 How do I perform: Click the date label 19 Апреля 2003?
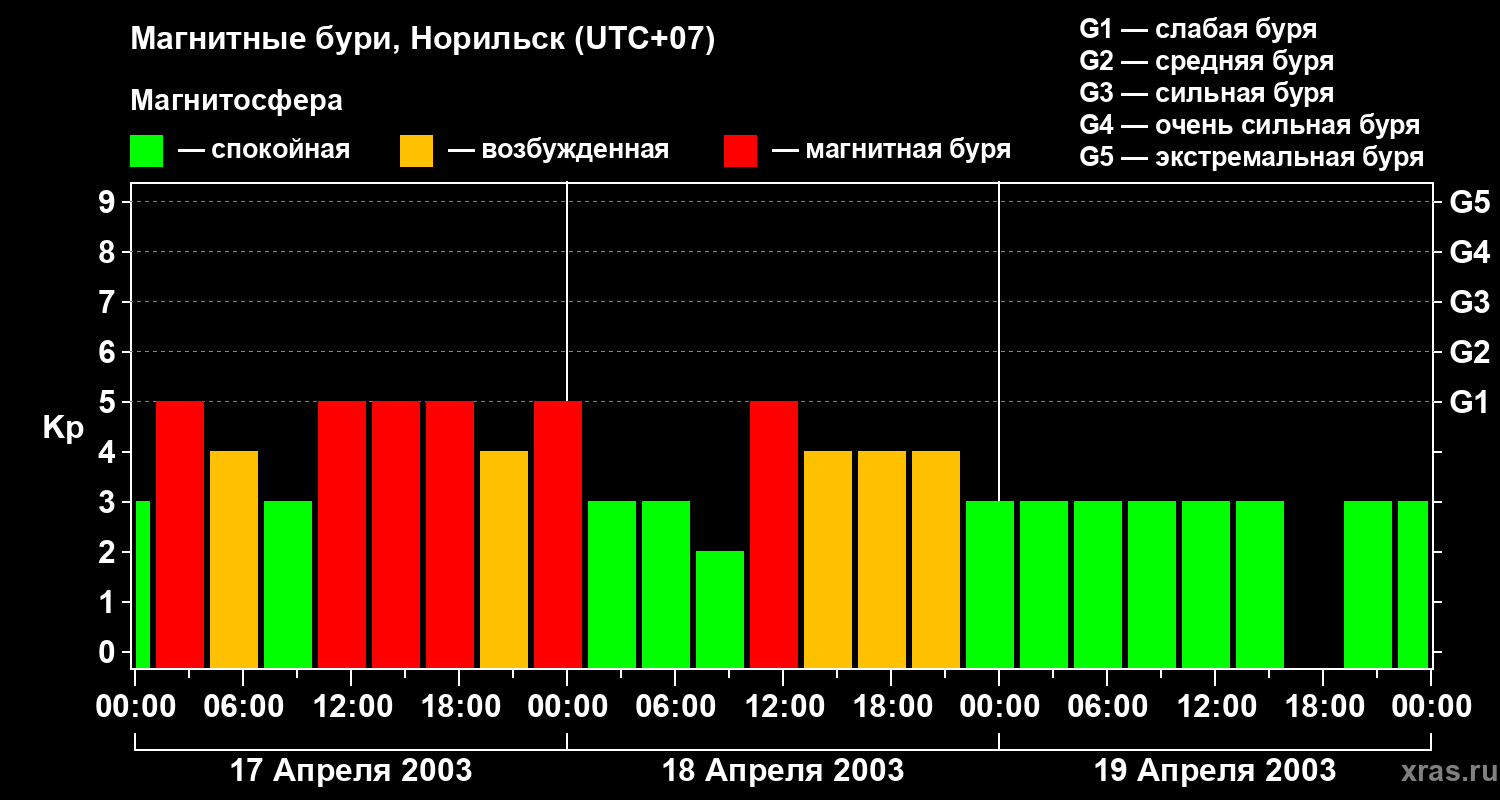(1215, 770)
